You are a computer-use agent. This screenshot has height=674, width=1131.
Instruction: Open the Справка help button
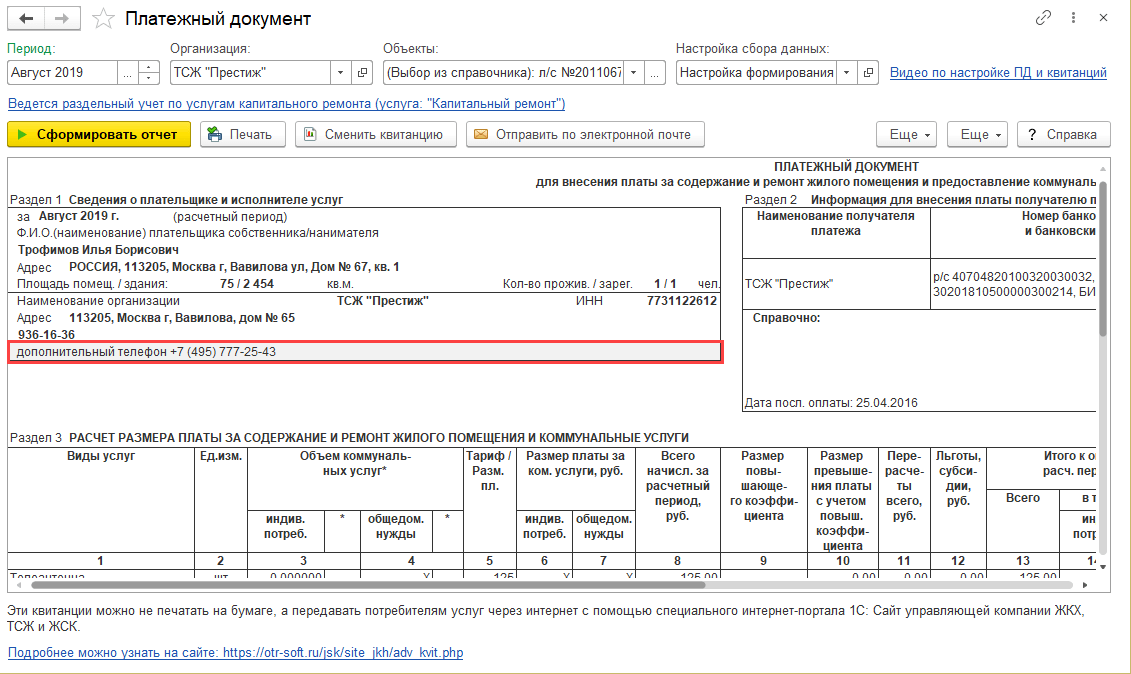coord(1063,134)
